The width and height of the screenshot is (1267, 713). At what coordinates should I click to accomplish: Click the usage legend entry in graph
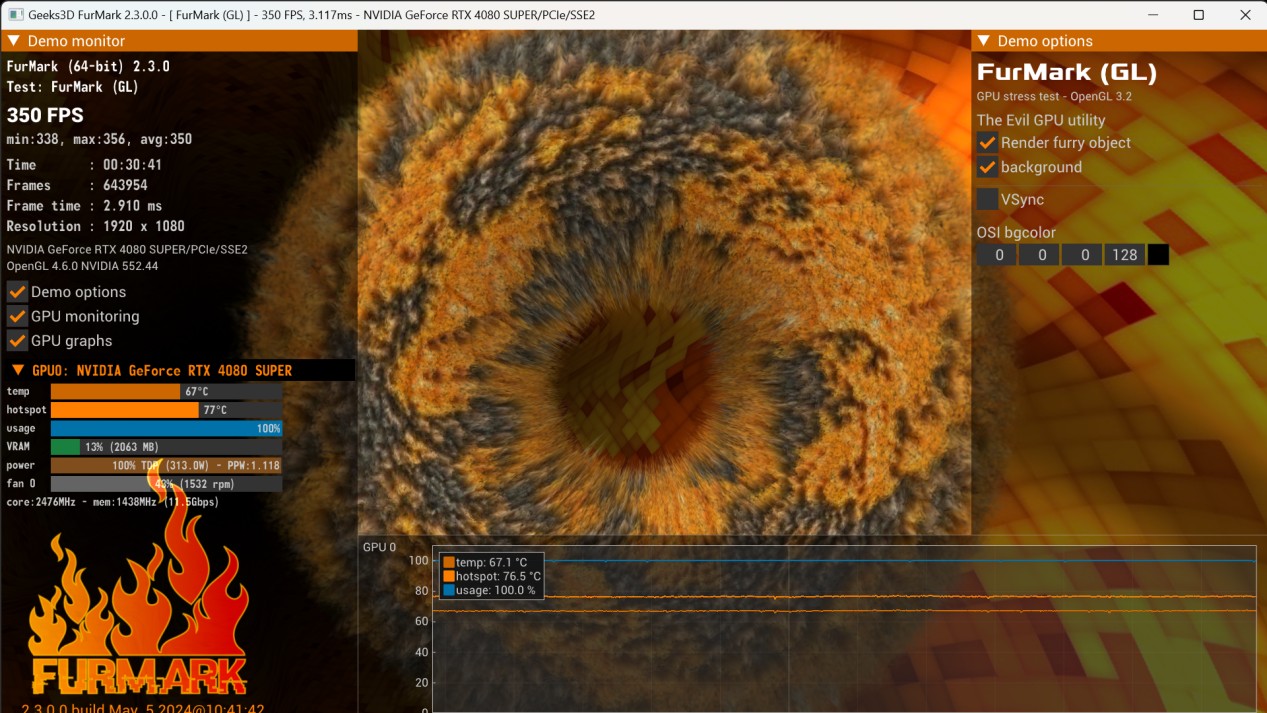point(489,591)
